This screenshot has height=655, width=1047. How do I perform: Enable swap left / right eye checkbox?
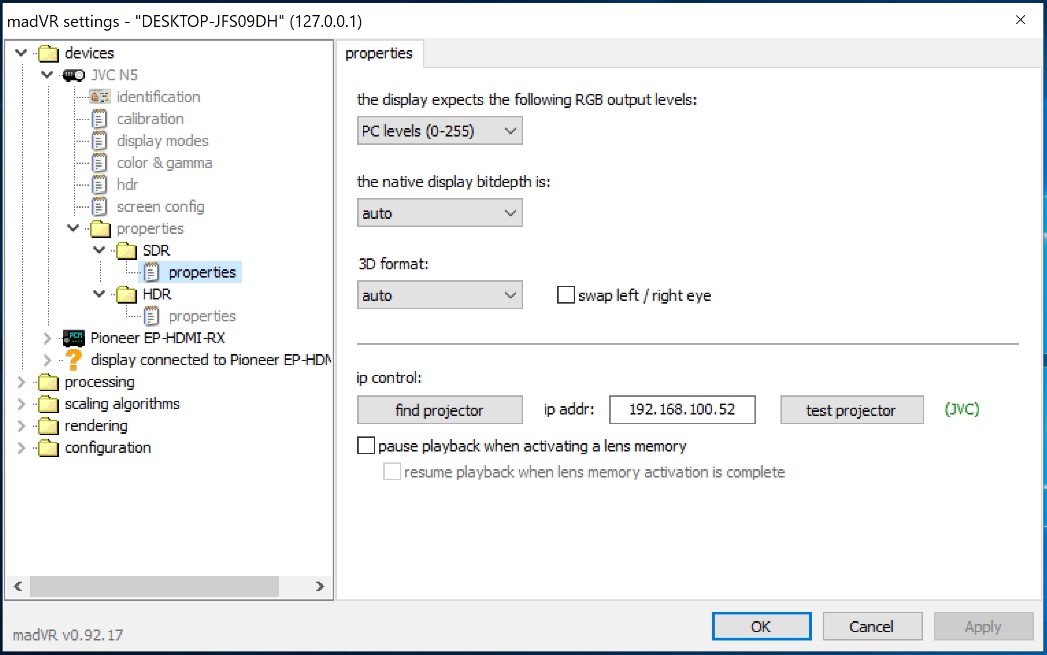click(566, 295)
